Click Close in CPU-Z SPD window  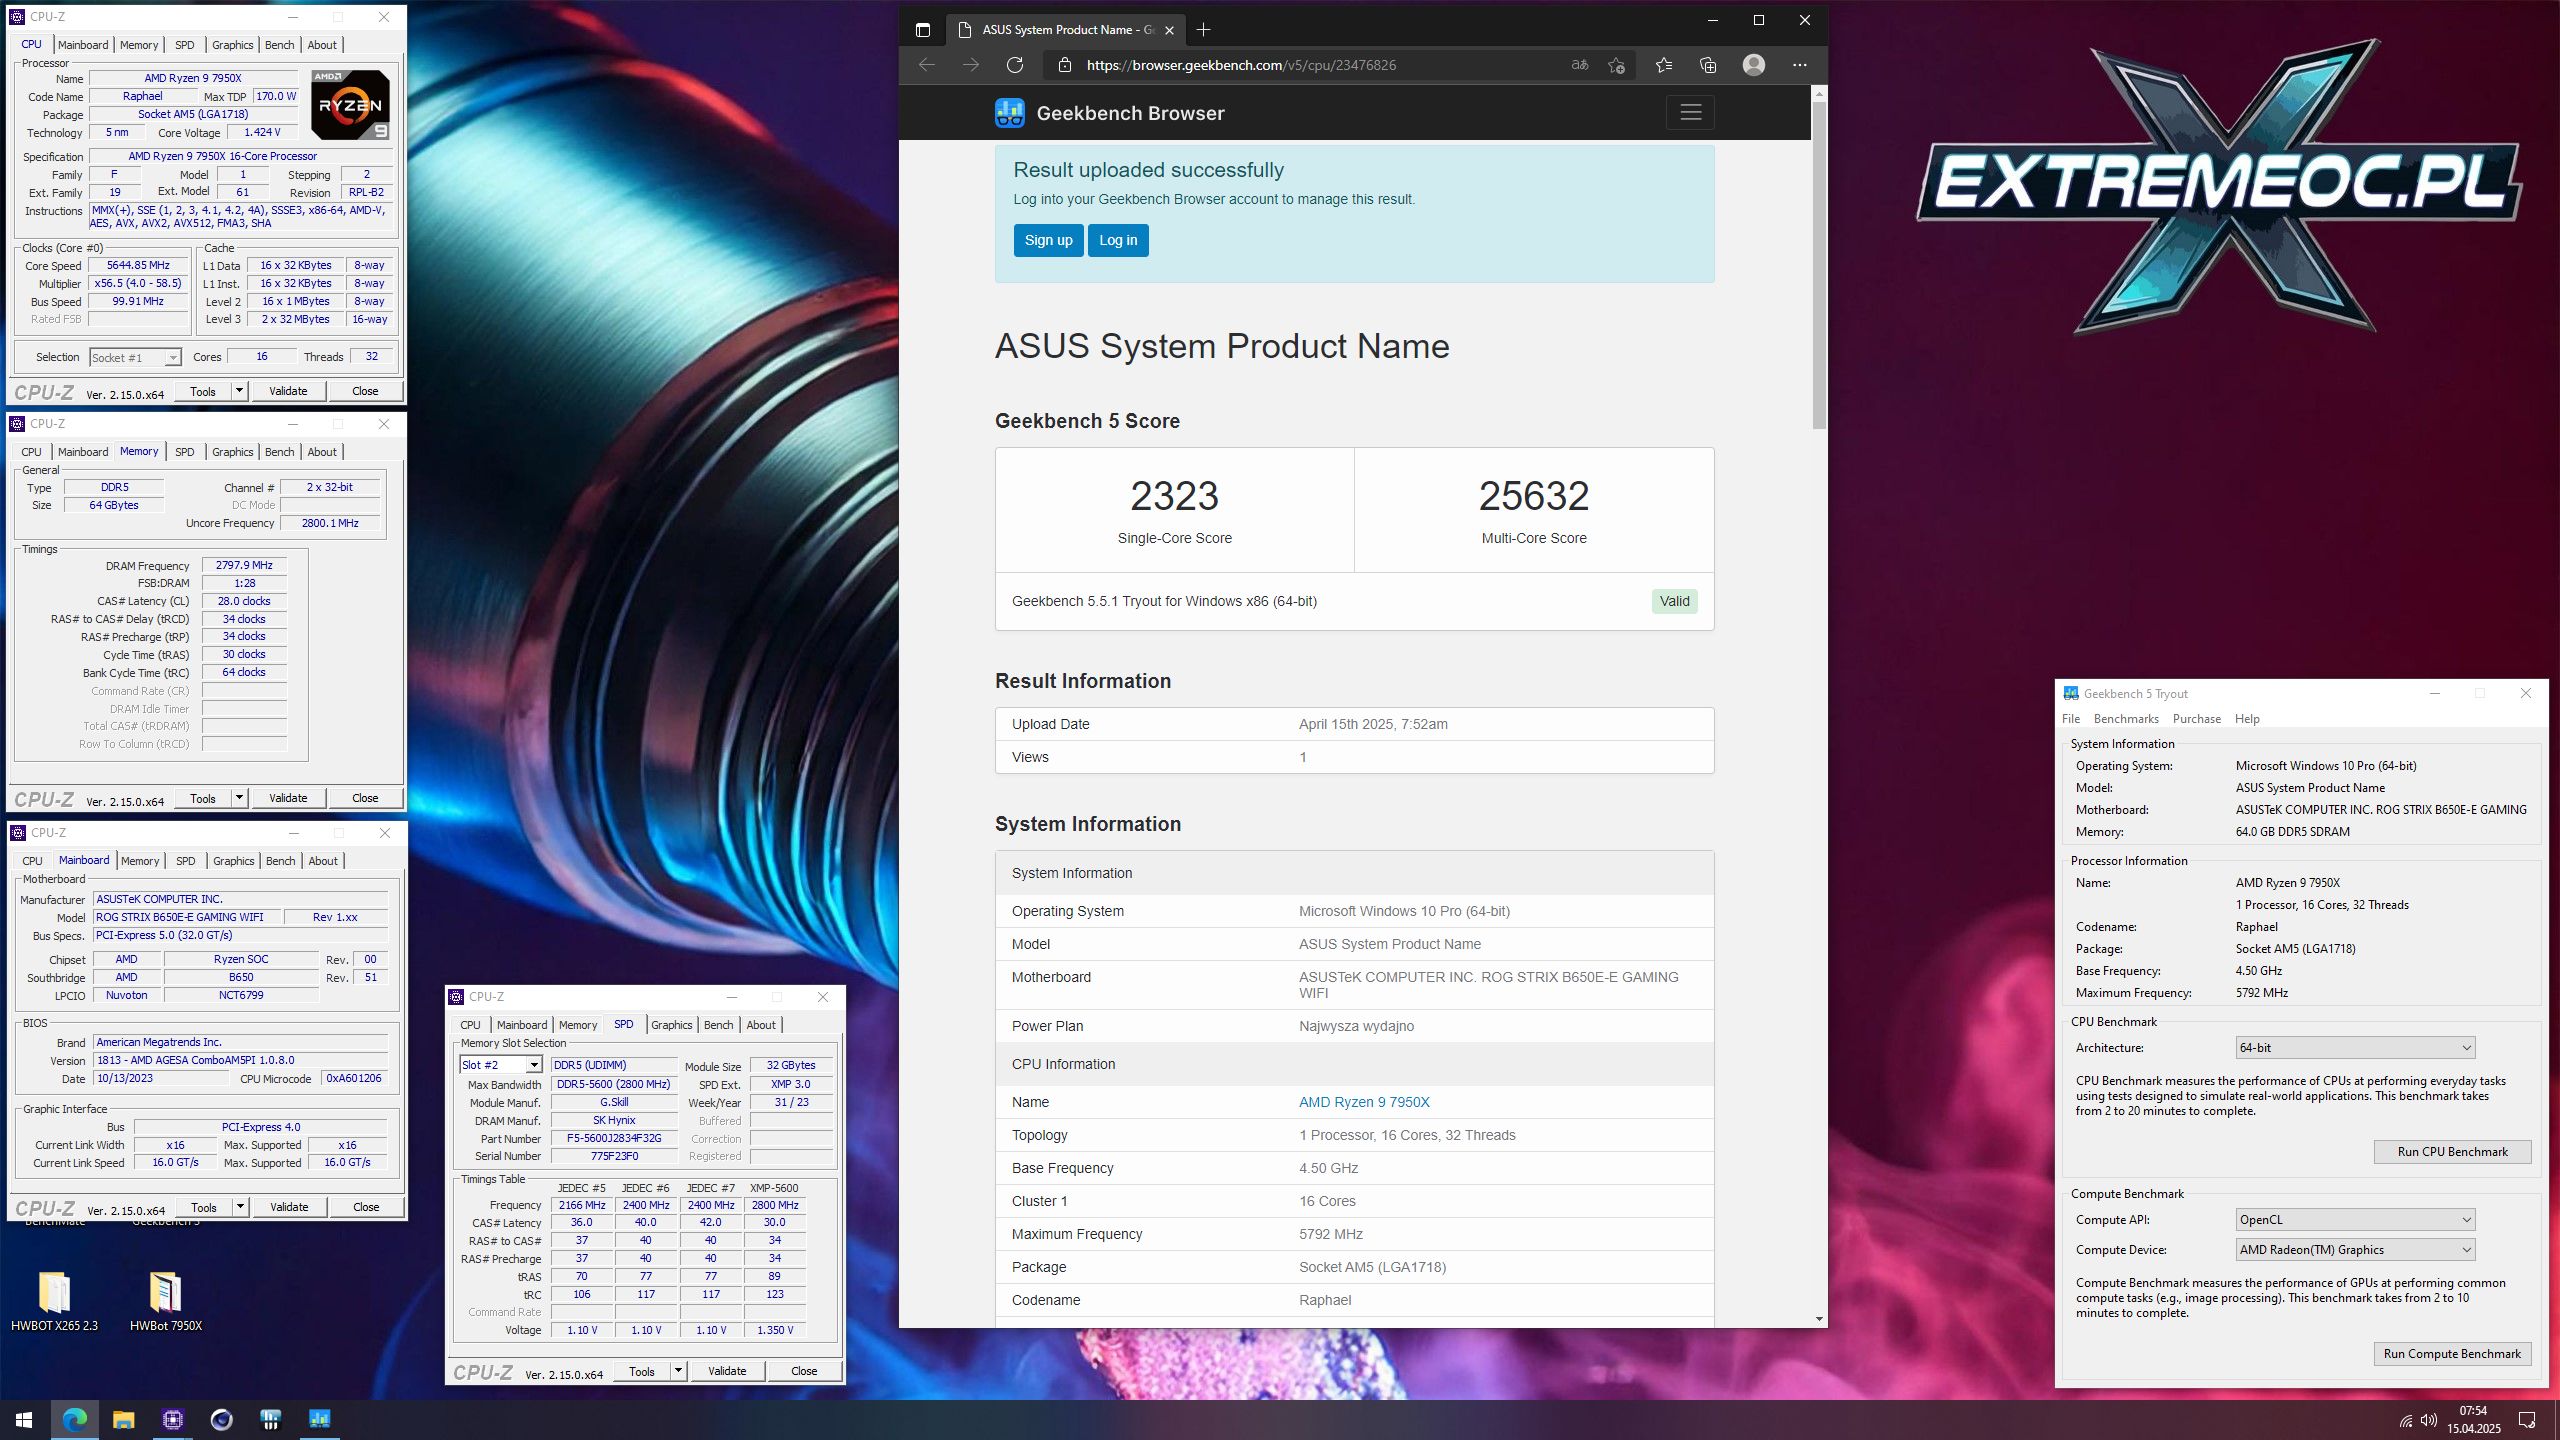804,1371
